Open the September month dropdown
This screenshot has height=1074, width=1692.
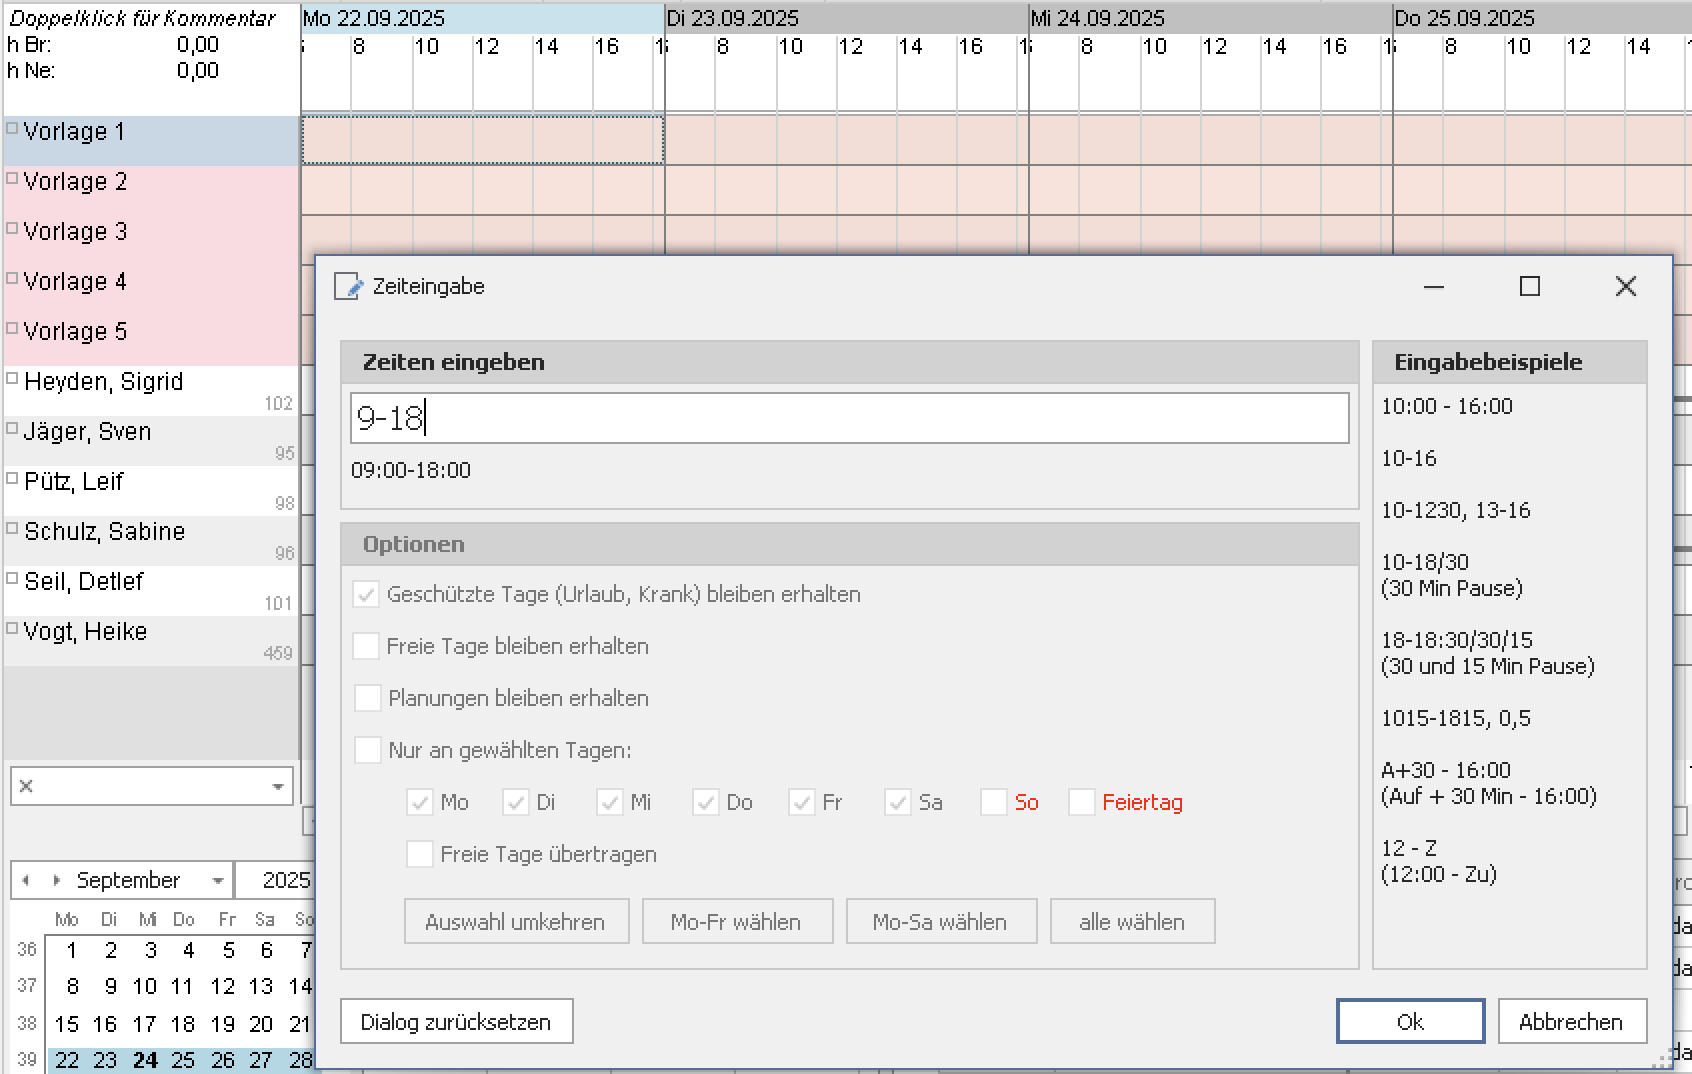click(217, 881)
